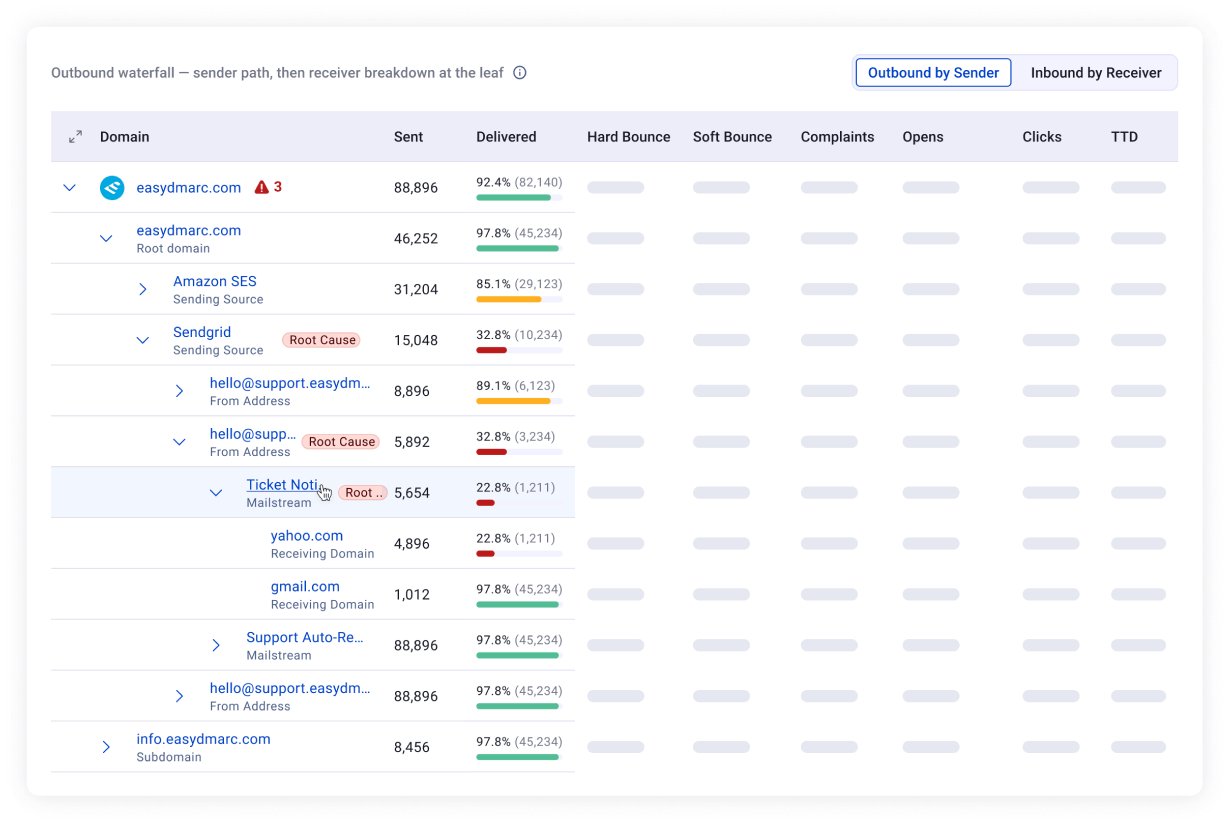
Task: Expand the Amazon SES sending source
Action: pyautogui.click(x=143, y=289)
